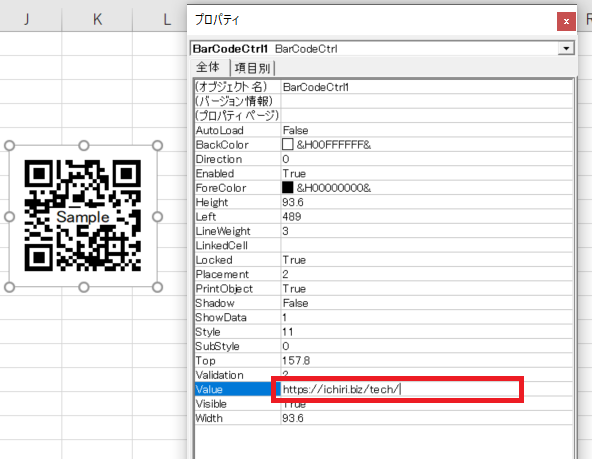
Task: Select column L header
Action: (x=160, y=18)
